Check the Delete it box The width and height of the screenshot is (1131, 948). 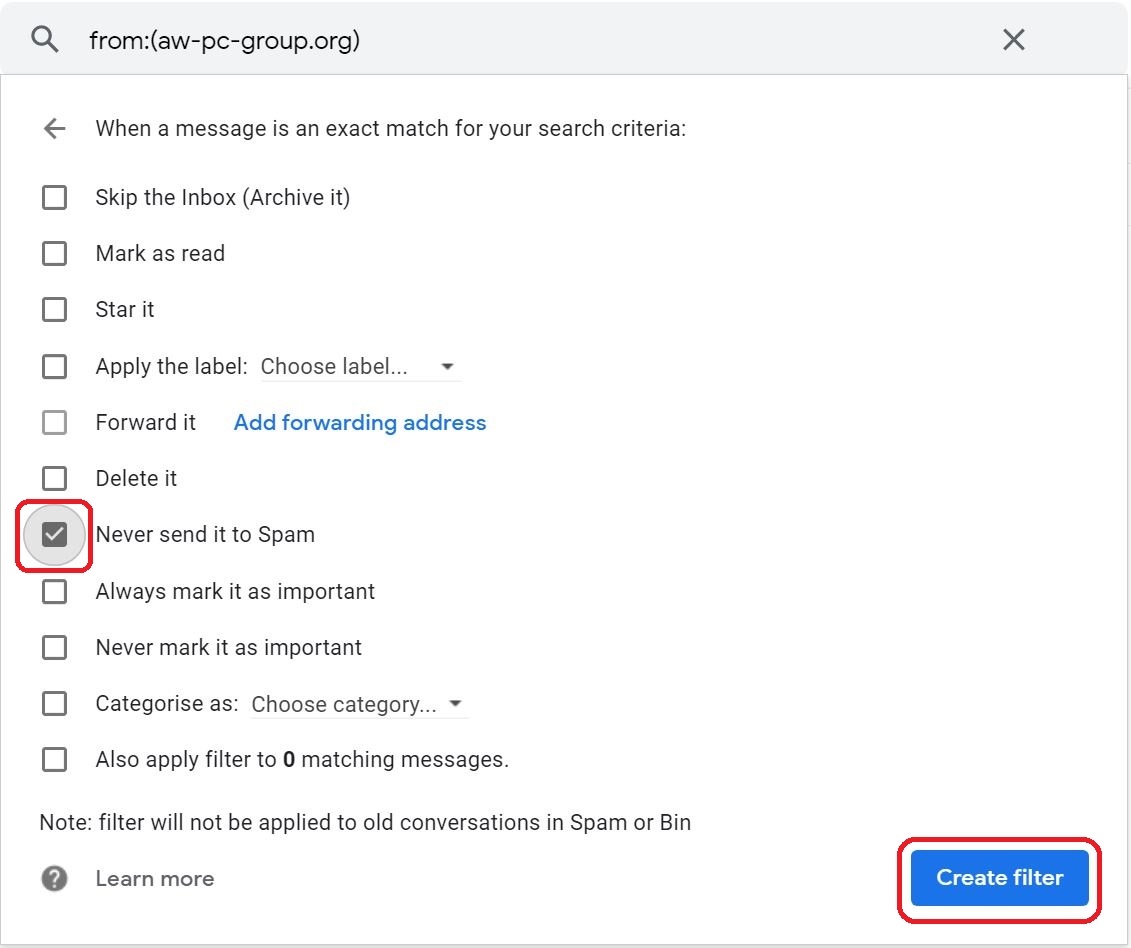coord(54,478)
